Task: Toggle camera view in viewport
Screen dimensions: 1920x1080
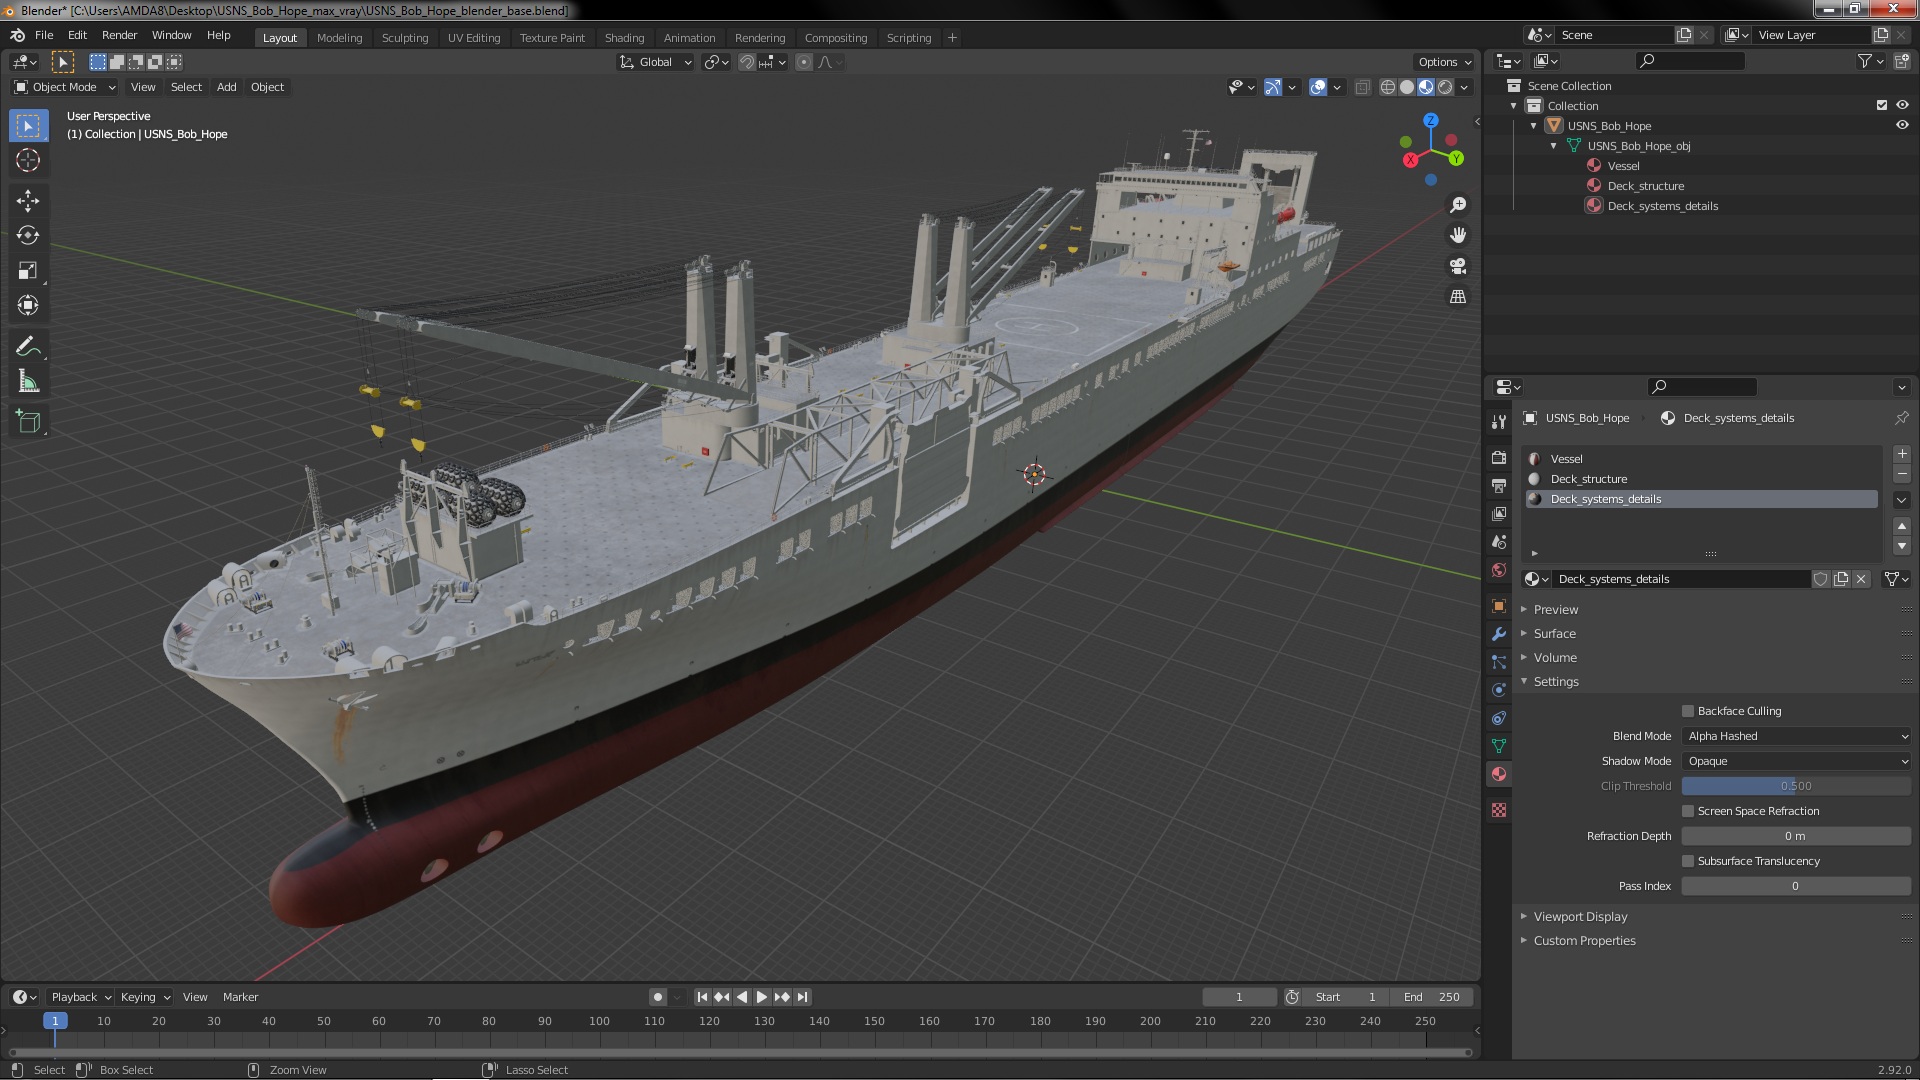Action: pos(1458,266)
